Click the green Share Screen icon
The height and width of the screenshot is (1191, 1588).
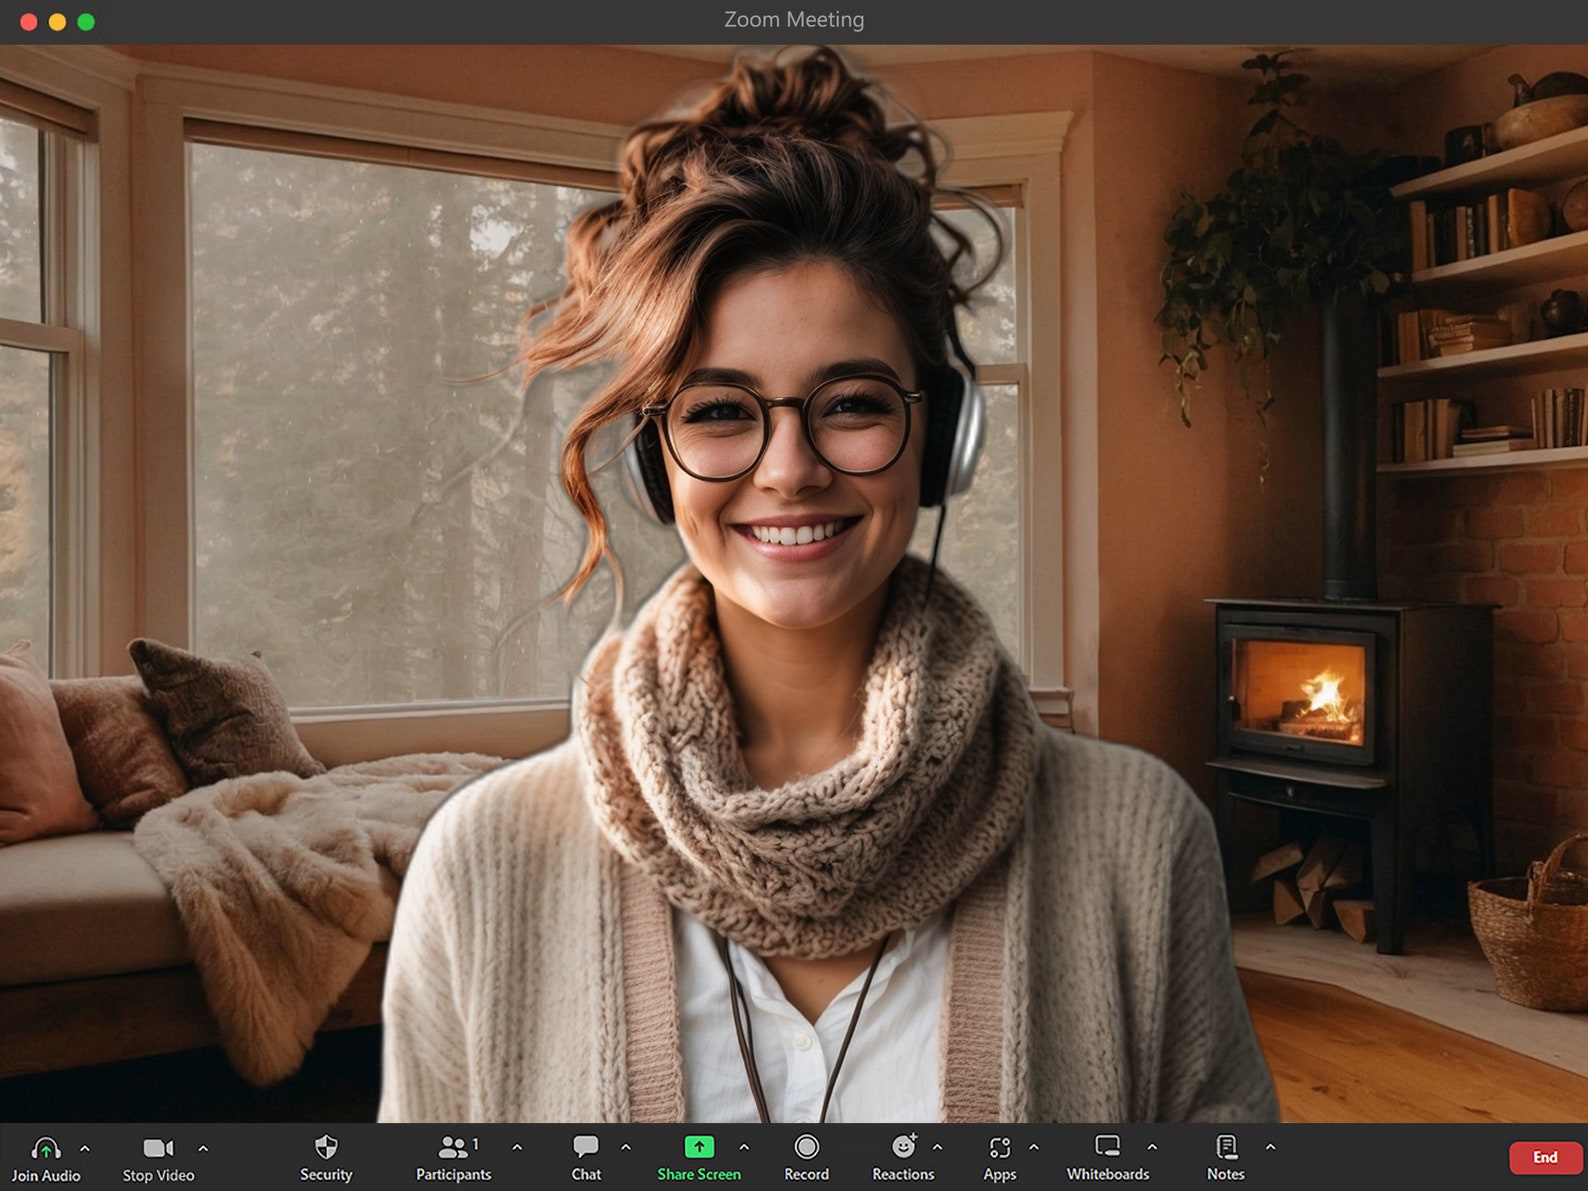coord(699,1147)
